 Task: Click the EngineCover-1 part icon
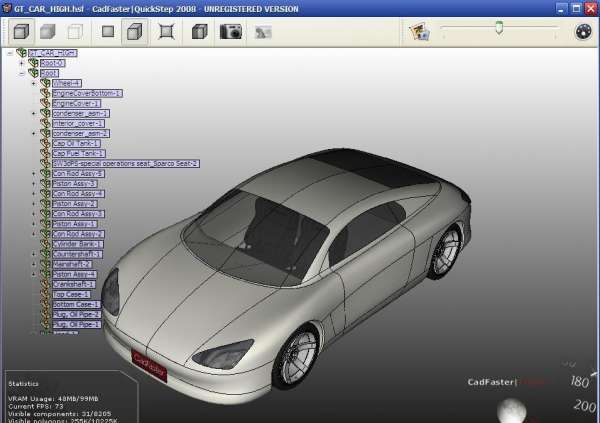(45, 103)
